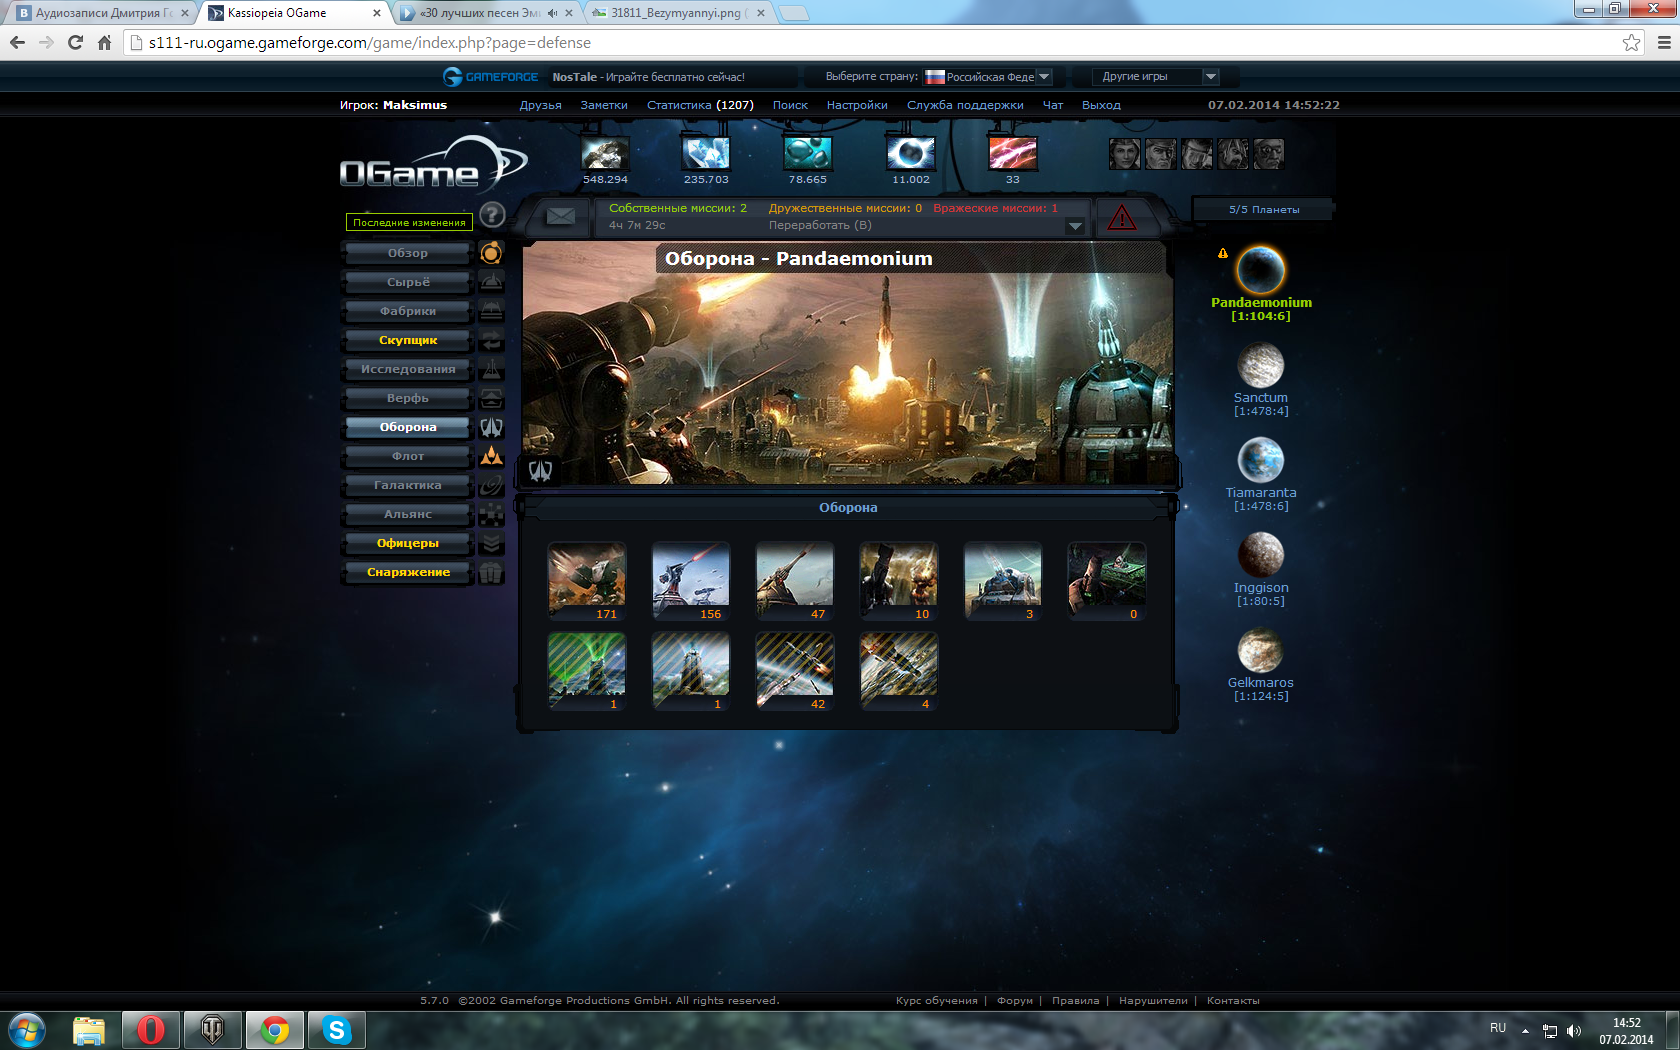The width and height of the screenshot is (1680, 1050).
Task: Open the help question mark icon
Action: coord(492,214)
